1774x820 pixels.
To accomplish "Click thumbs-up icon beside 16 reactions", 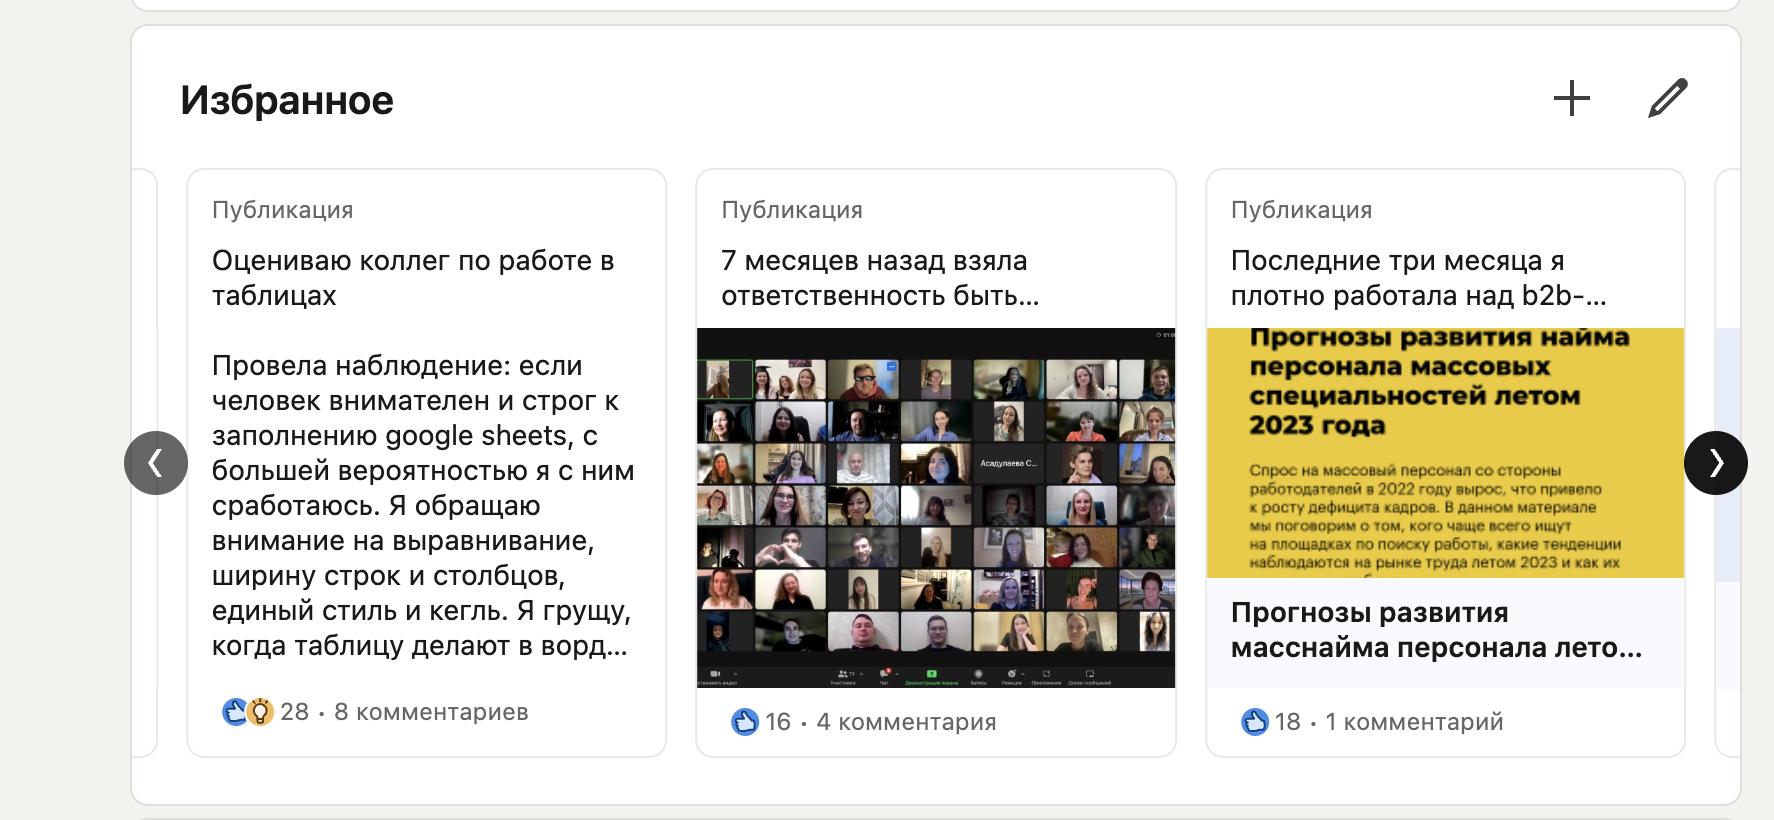I will pos(745,722).
